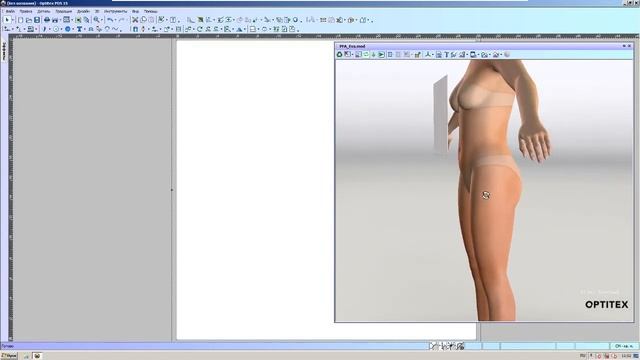The height and width of the screenshot is (360, 640).
Task: Click the zoom magnifier tool
Action: 96,20
